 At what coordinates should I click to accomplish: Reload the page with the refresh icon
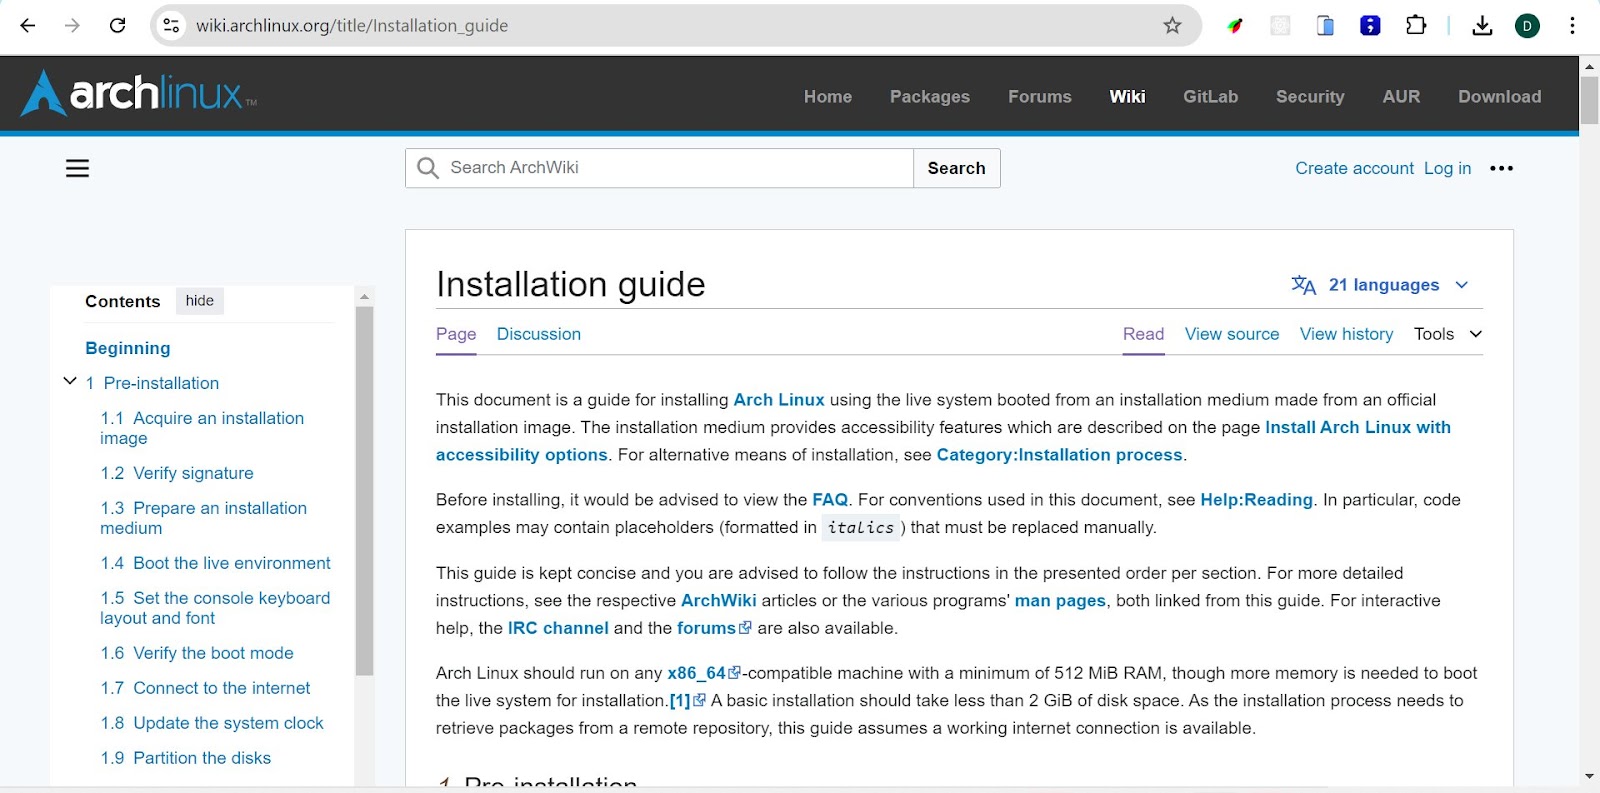[x=117, y=26]
